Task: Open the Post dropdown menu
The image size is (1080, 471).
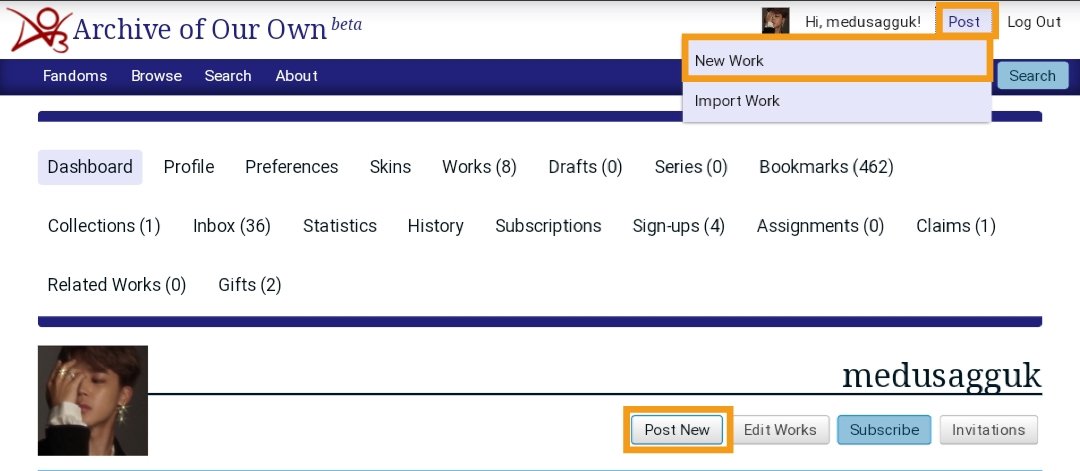Action: click(964, 22)
